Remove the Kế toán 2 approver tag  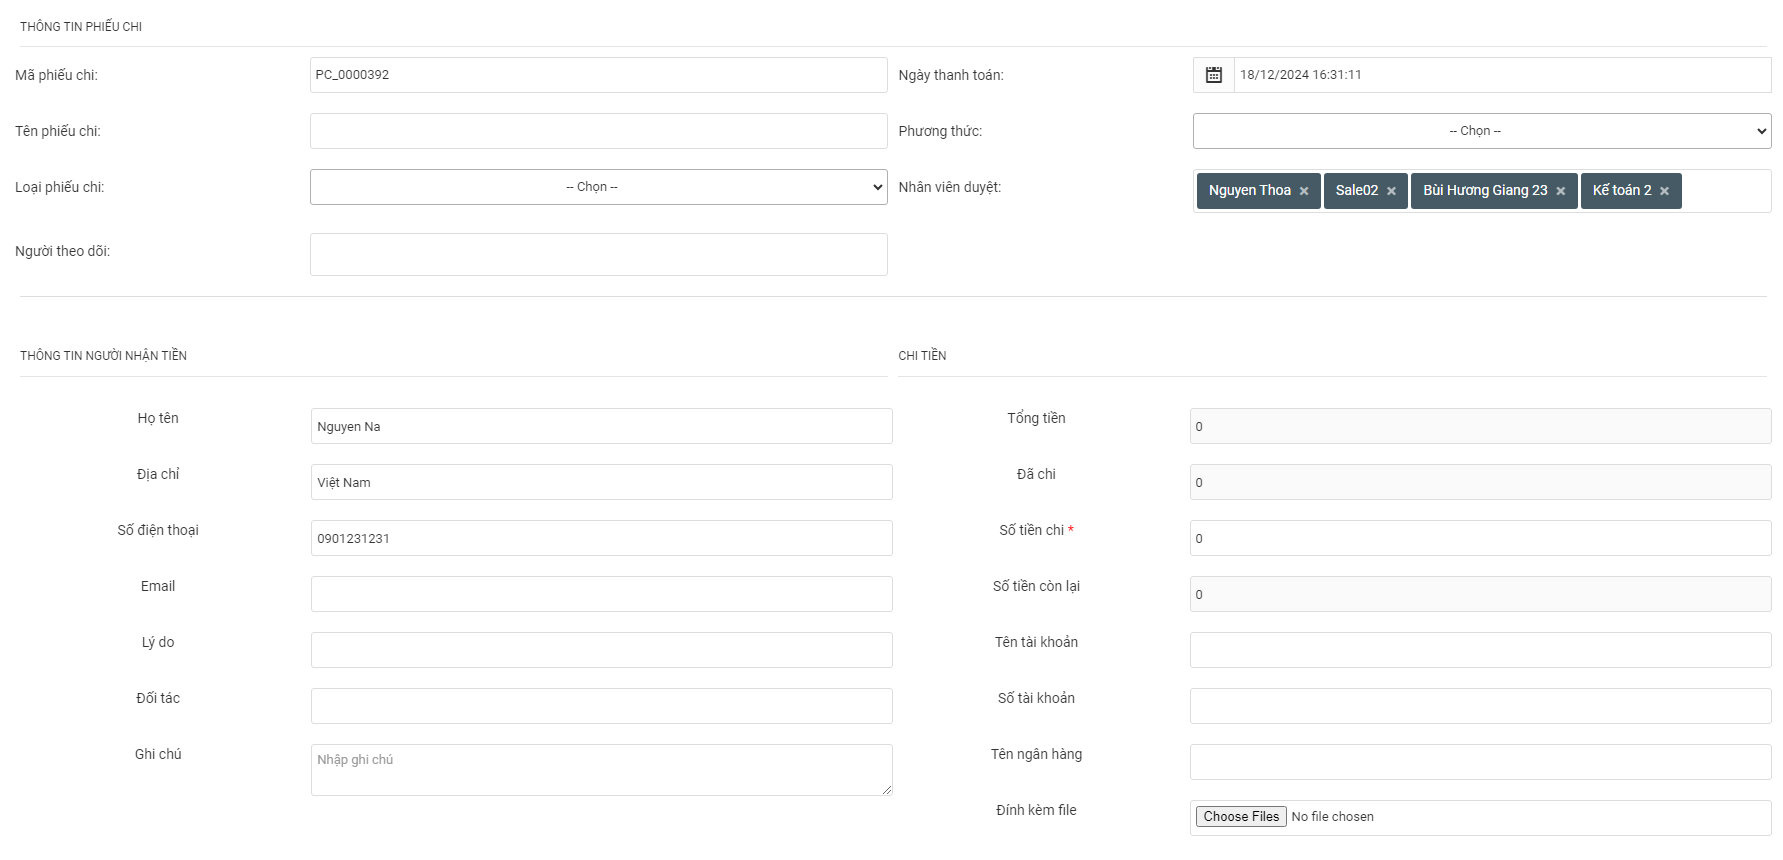coord(1664,191)
